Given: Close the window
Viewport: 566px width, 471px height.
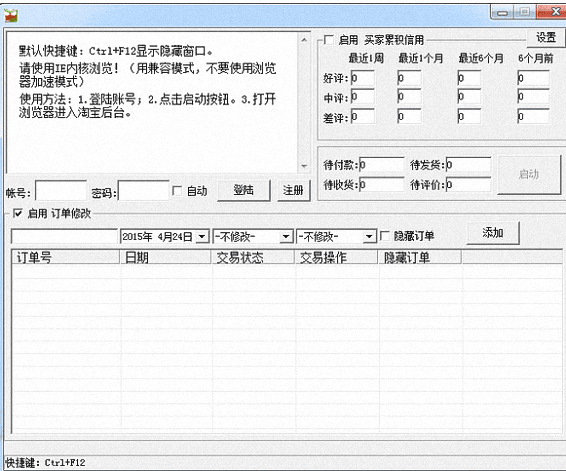Looking at the screenshot, I should pos(552,13).
